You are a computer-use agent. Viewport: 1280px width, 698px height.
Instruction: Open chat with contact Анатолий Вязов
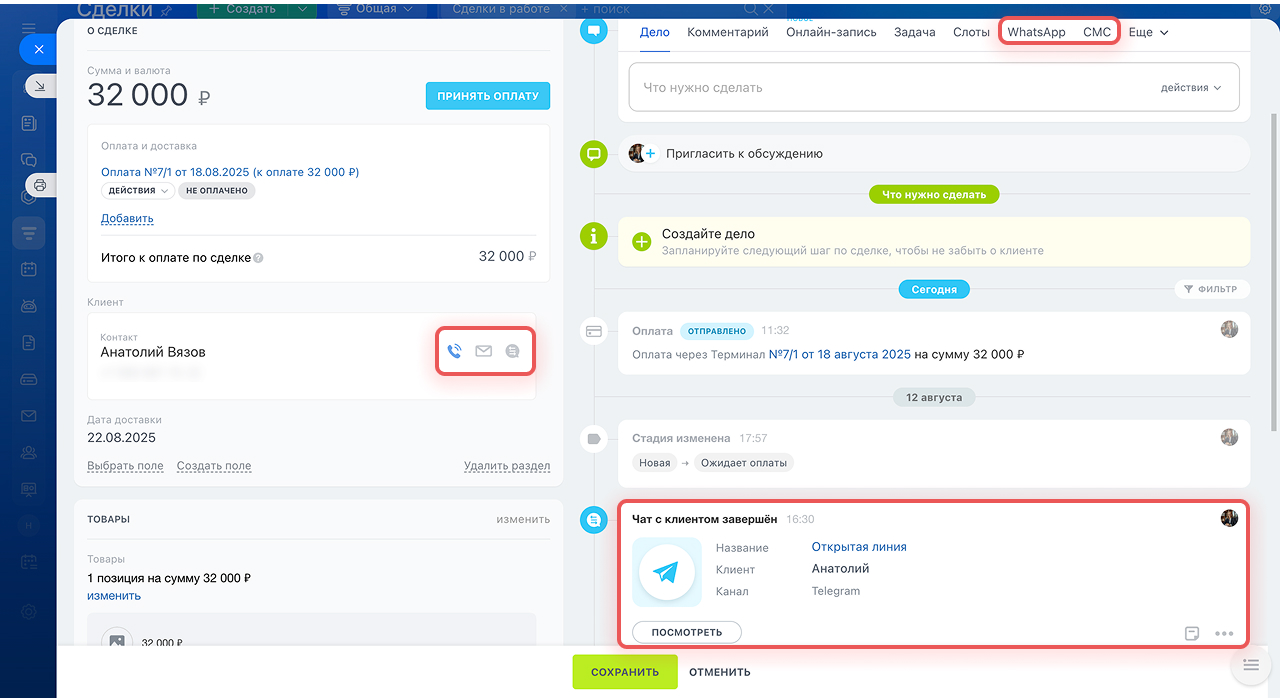513,351
